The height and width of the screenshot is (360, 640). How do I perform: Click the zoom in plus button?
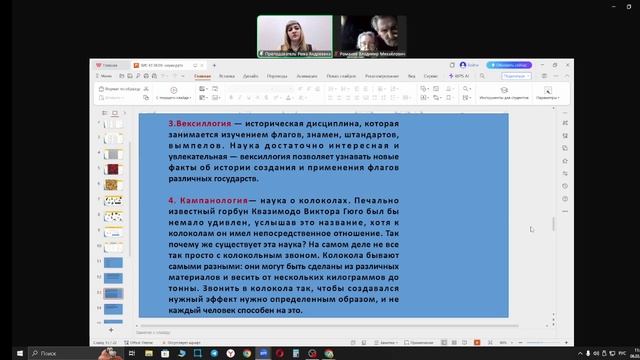pyautogui.click(x=566, y=342)
